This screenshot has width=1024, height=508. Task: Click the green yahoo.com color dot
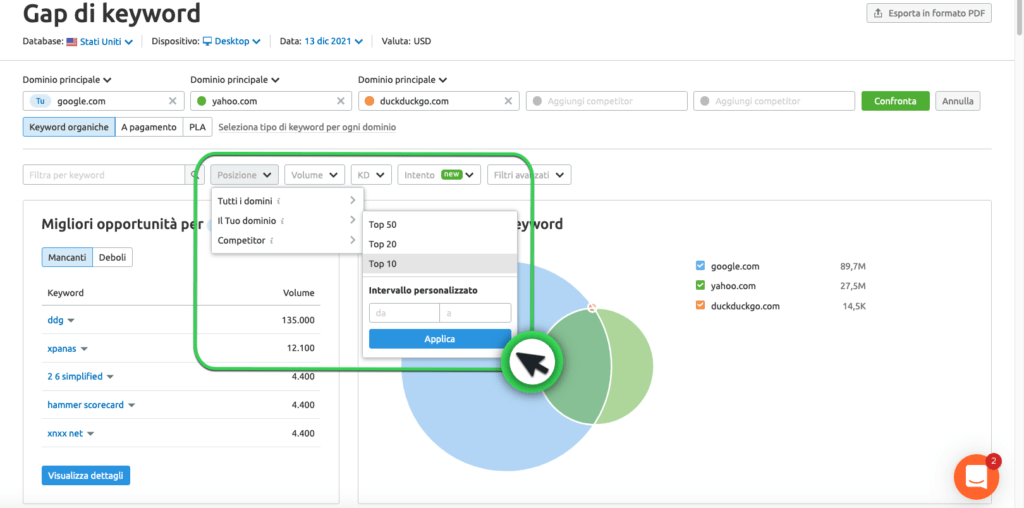pyautogui.click(x=201, y=101)
